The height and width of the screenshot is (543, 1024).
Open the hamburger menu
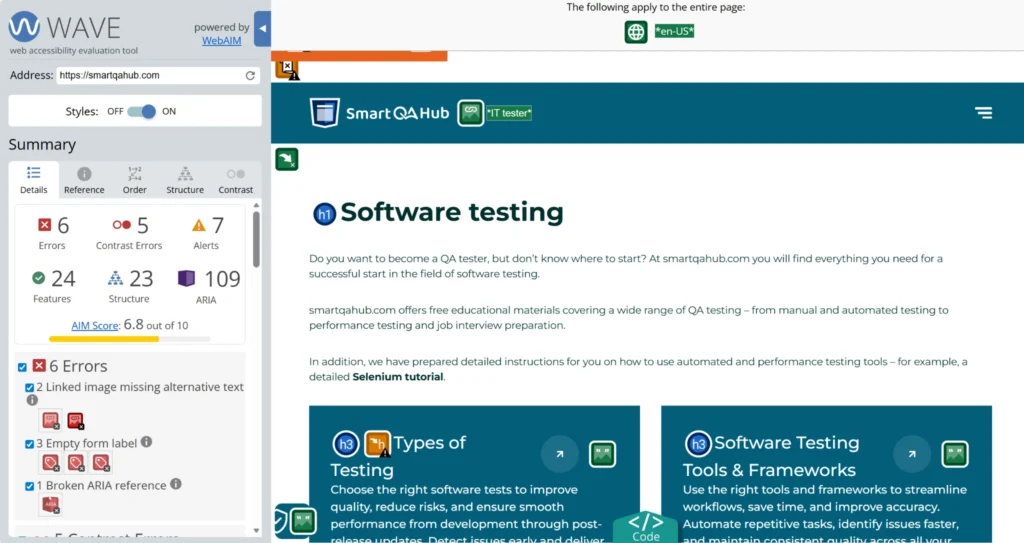(x=984, y=113)
